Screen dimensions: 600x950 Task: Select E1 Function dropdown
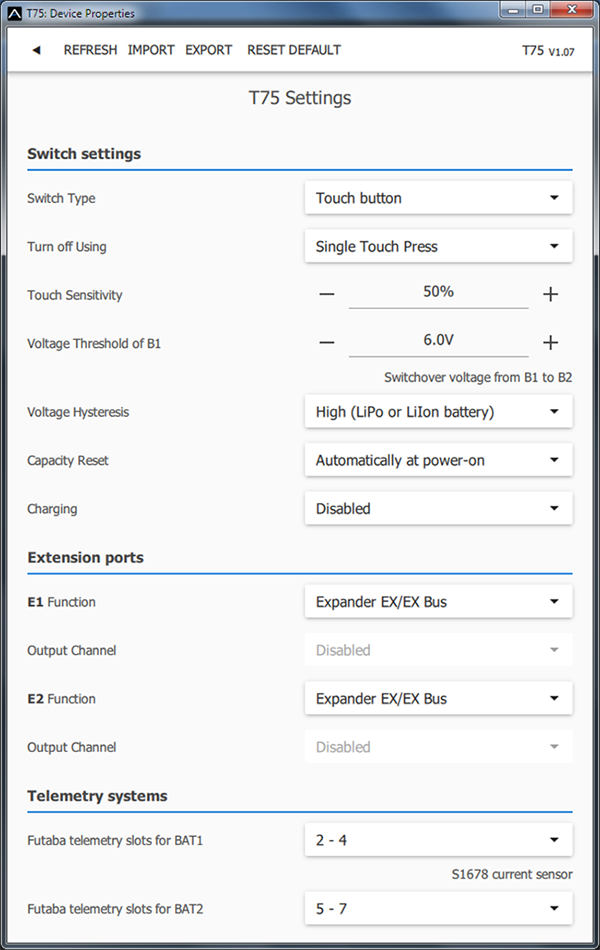point(438,602)
